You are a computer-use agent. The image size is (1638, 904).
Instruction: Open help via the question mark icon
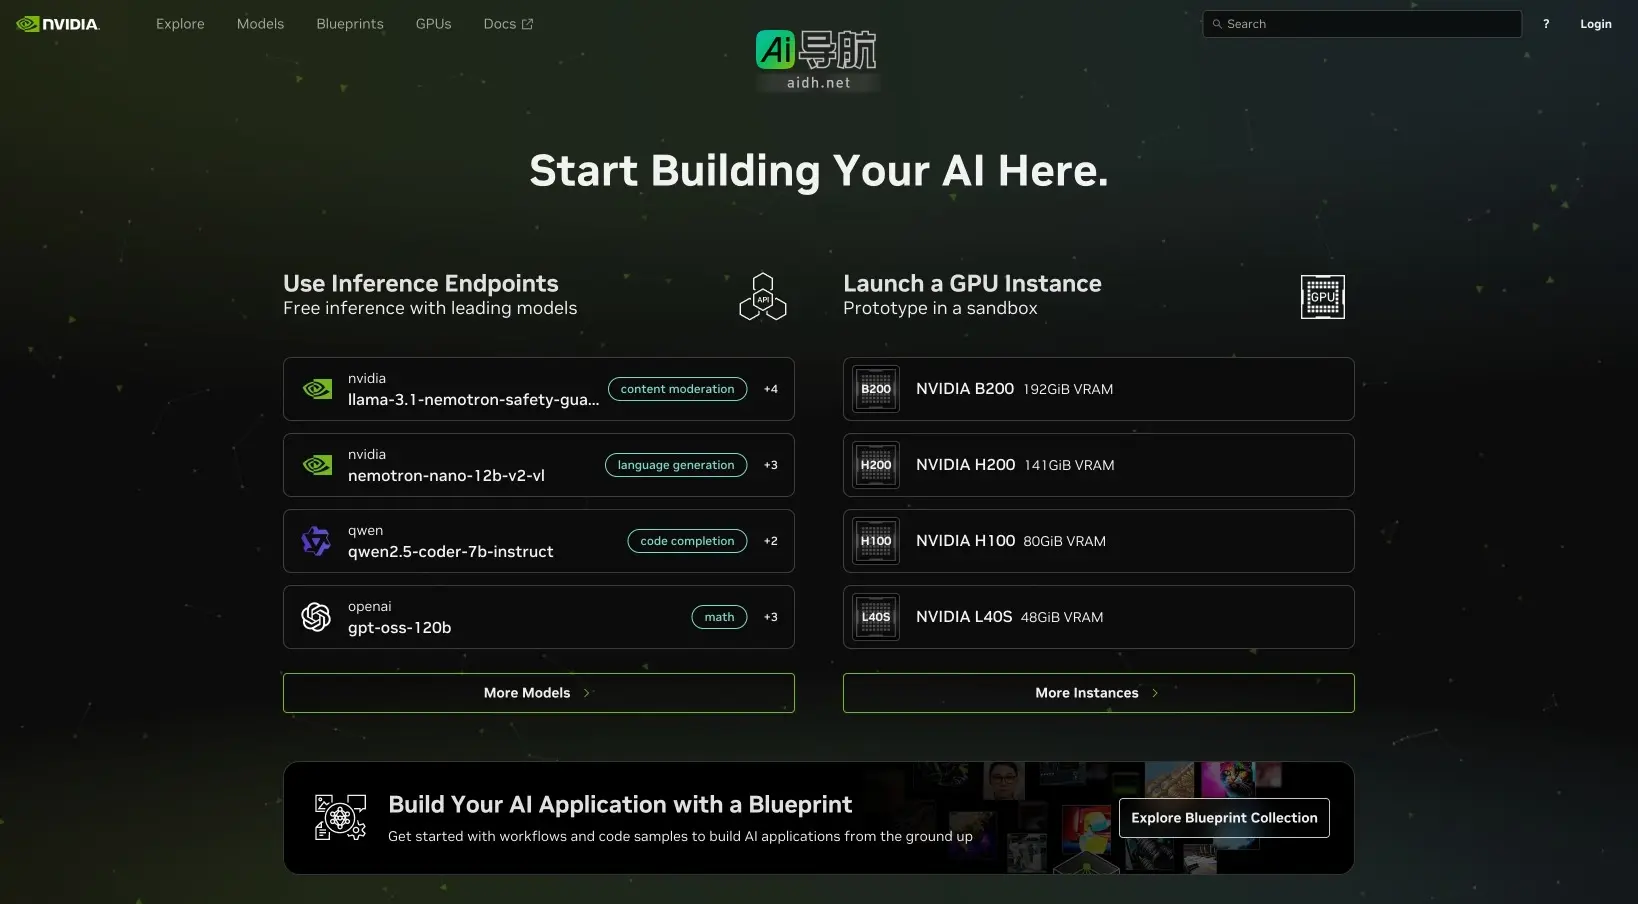1546,24
